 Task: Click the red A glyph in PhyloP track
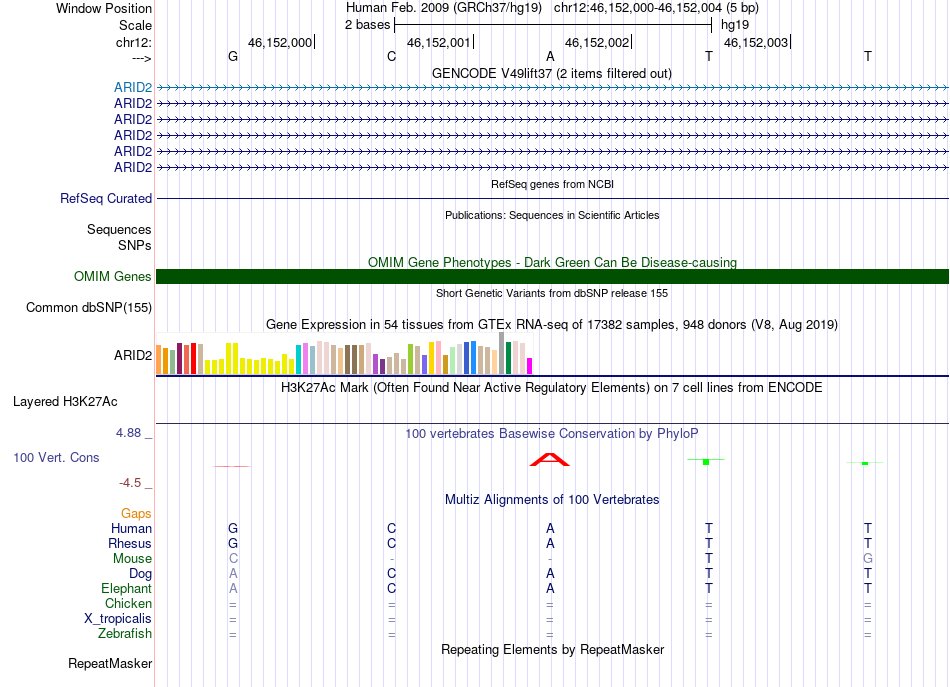[550, 459]
